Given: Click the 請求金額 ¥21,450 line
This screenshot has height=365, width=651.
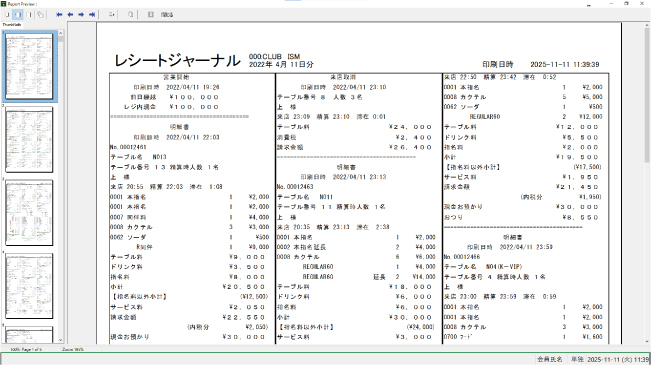Looking at the screenshot, I should [521, 187].
